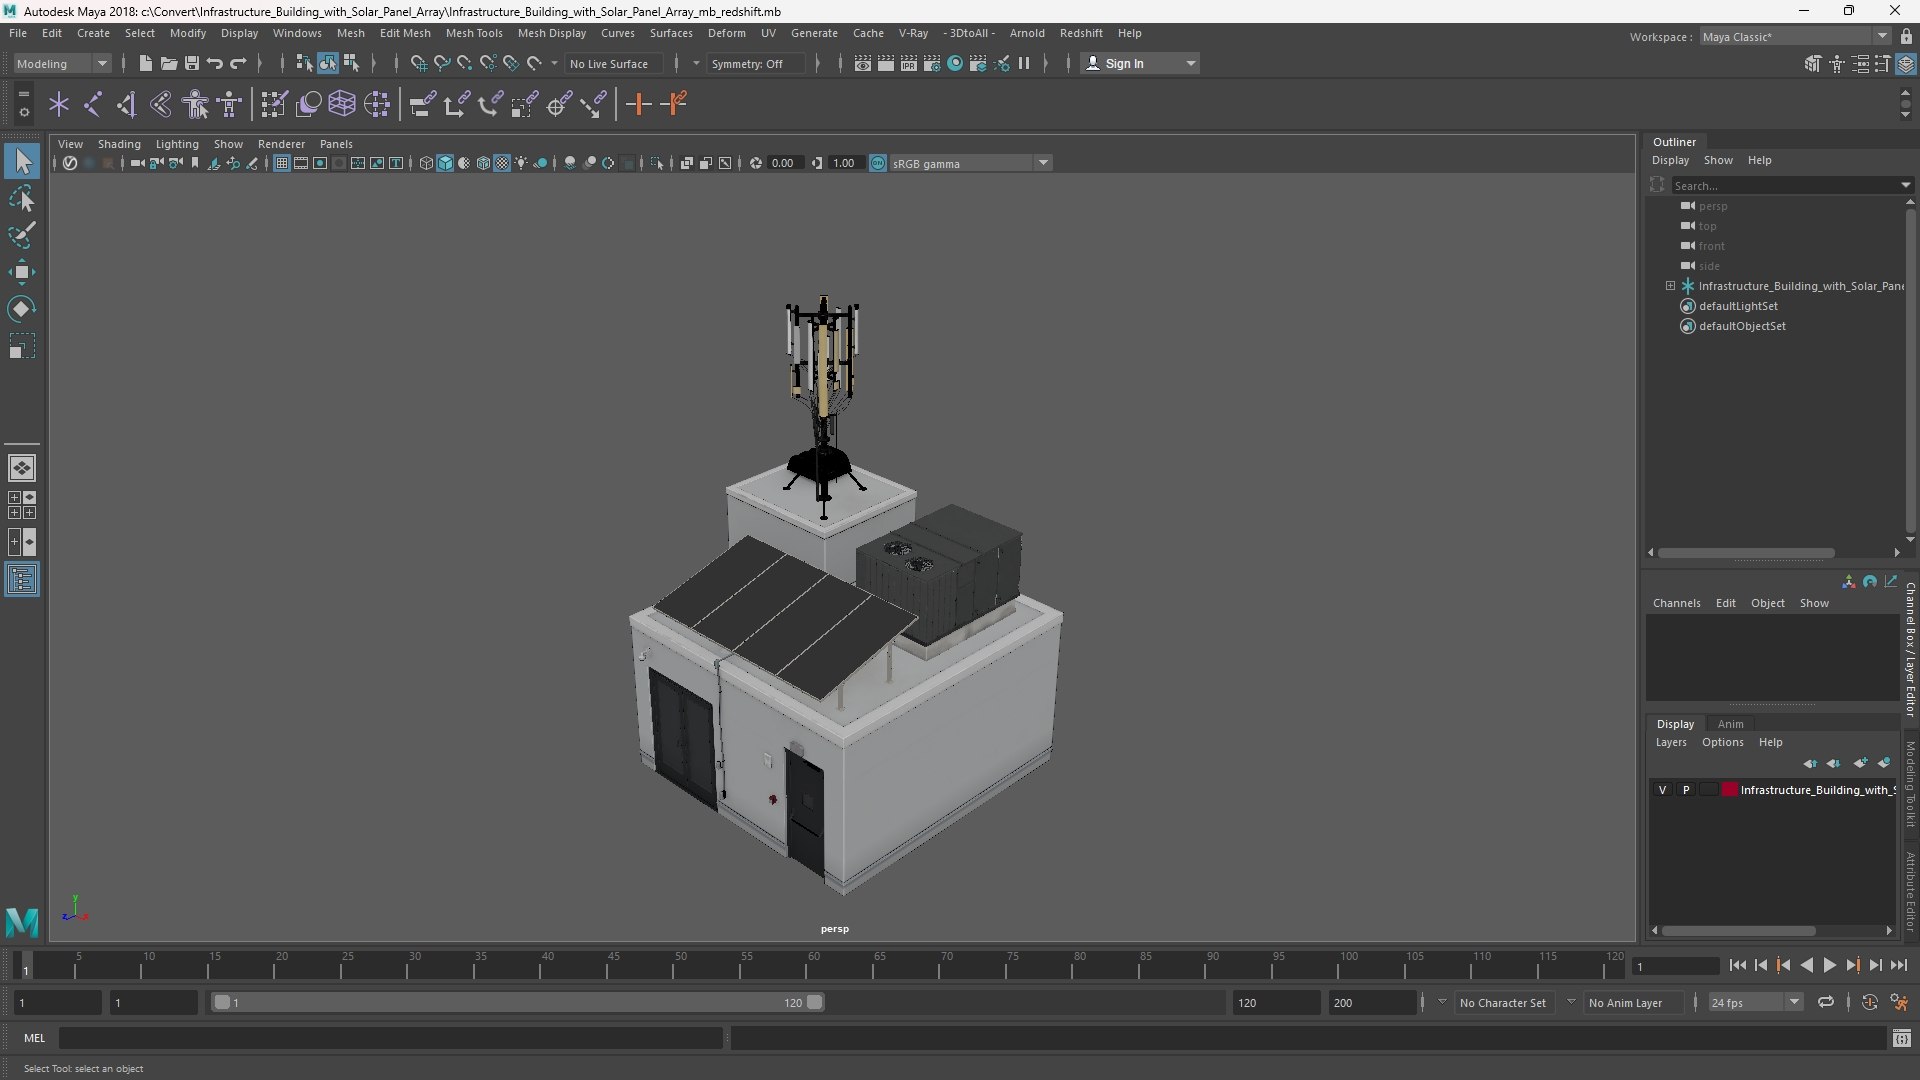Select defaultLightSet in the Outliner
The width and height of the screenshot is (1920, 1080).
(x=1738, y=306)
